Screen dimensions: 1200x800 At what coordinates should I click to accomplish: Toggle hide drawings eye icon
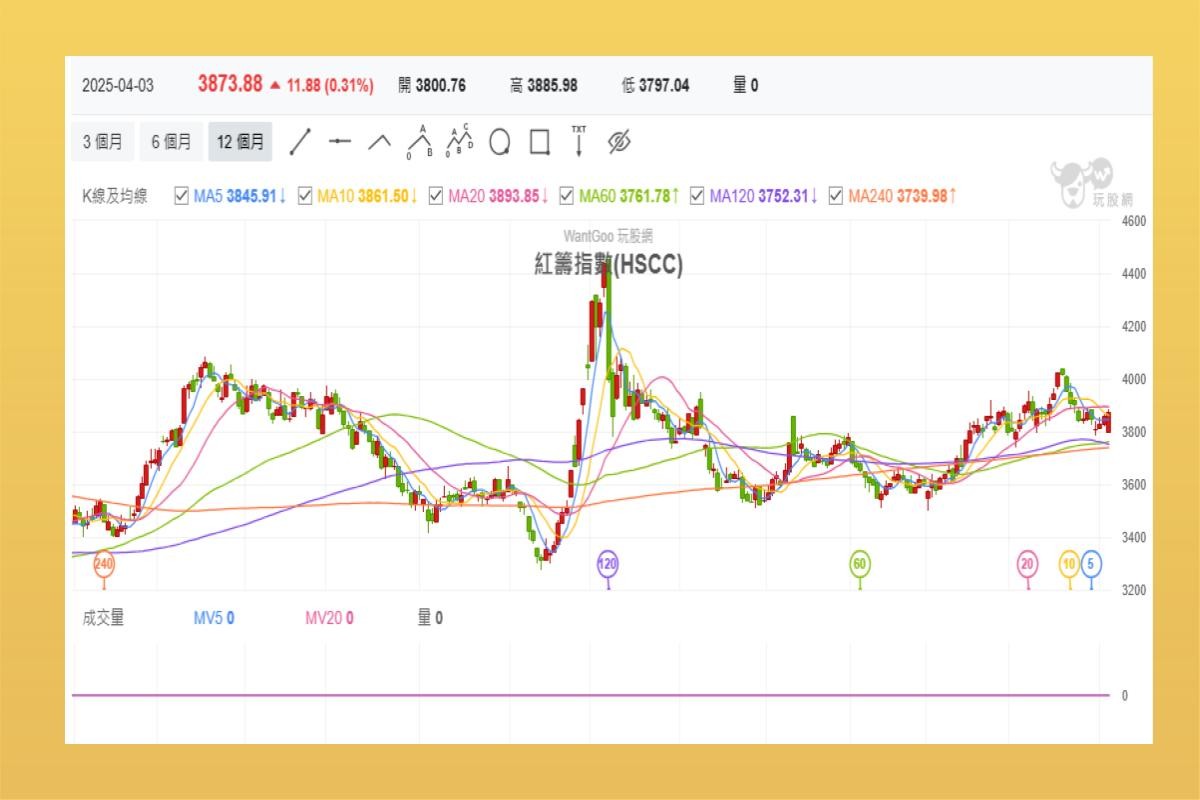tap(619, 142)
